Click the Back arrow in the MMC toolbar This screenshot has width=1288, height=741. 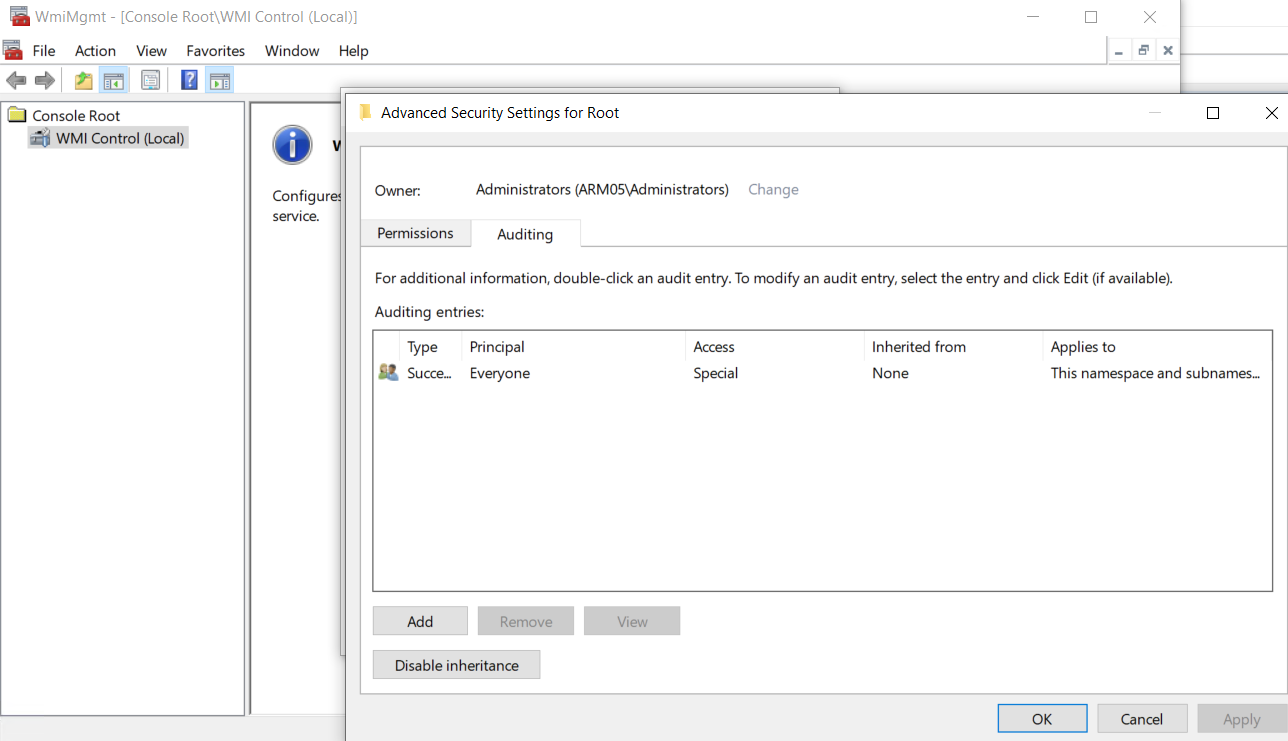click(15, 81)
